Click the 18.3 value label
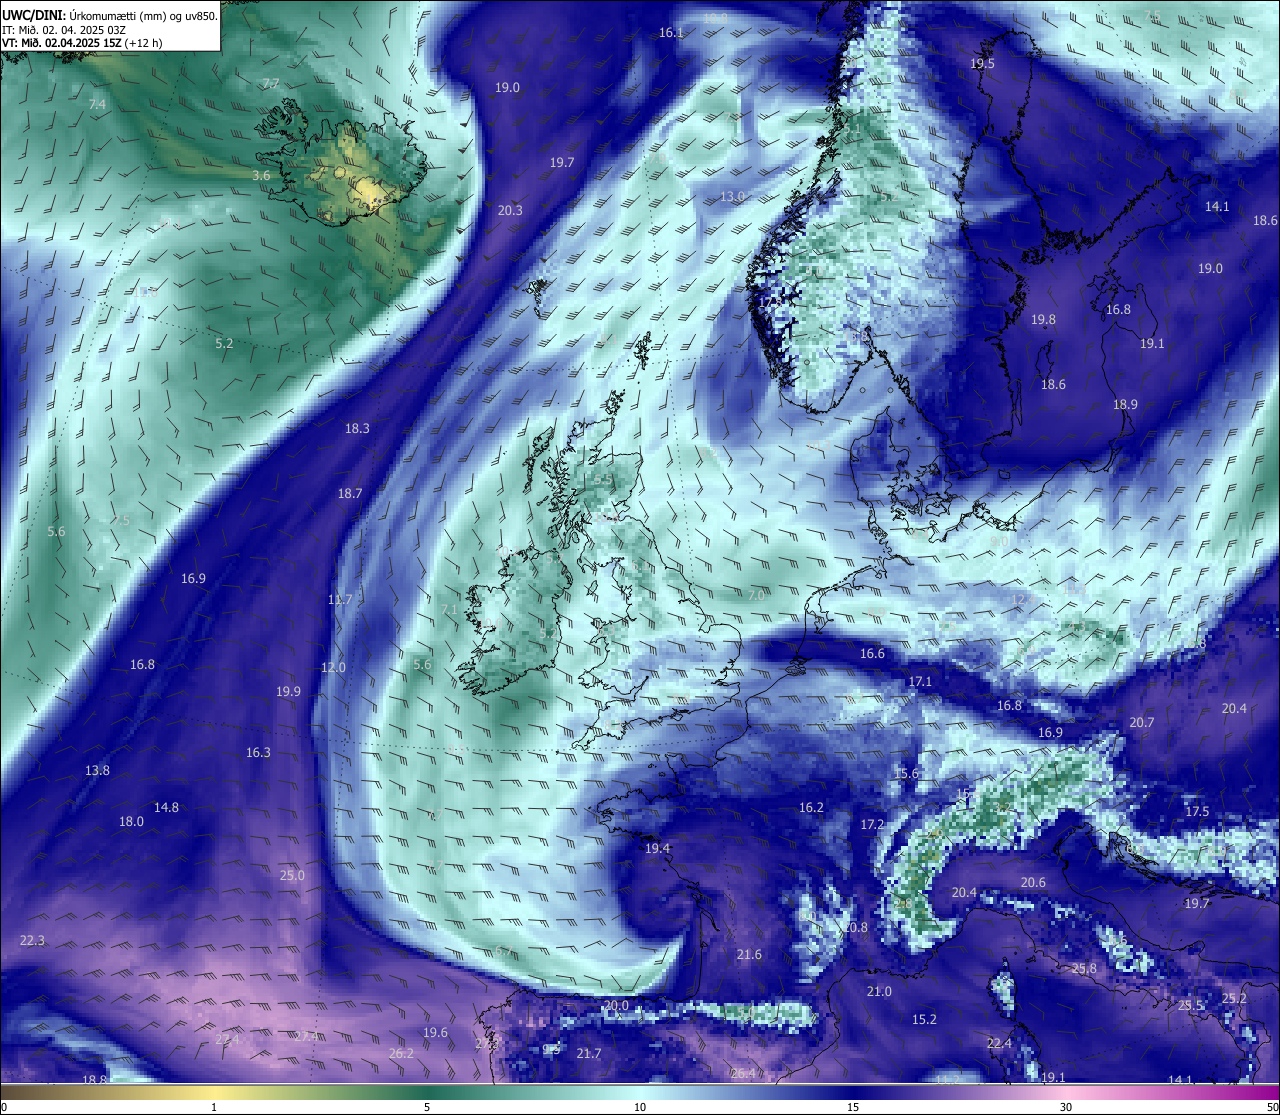This screenshot has height=1115, width=1280. 357,428
